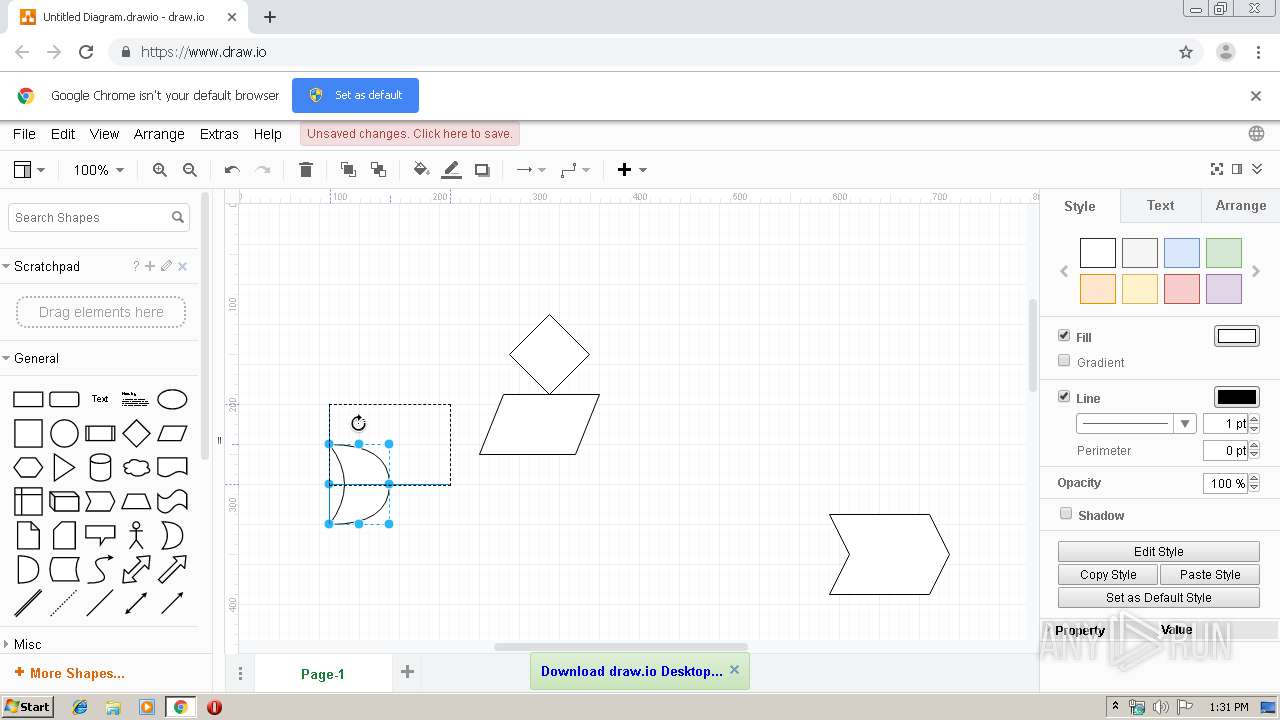Screen dimensions: 1280x720
Task: Select the Triangle shape in General
Action: [64, 467]
